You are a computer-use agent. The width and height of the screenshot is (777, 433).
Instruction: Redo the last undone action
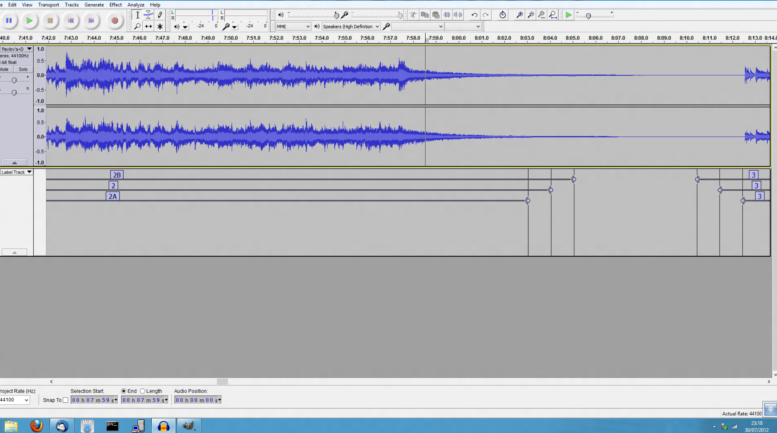486,15
